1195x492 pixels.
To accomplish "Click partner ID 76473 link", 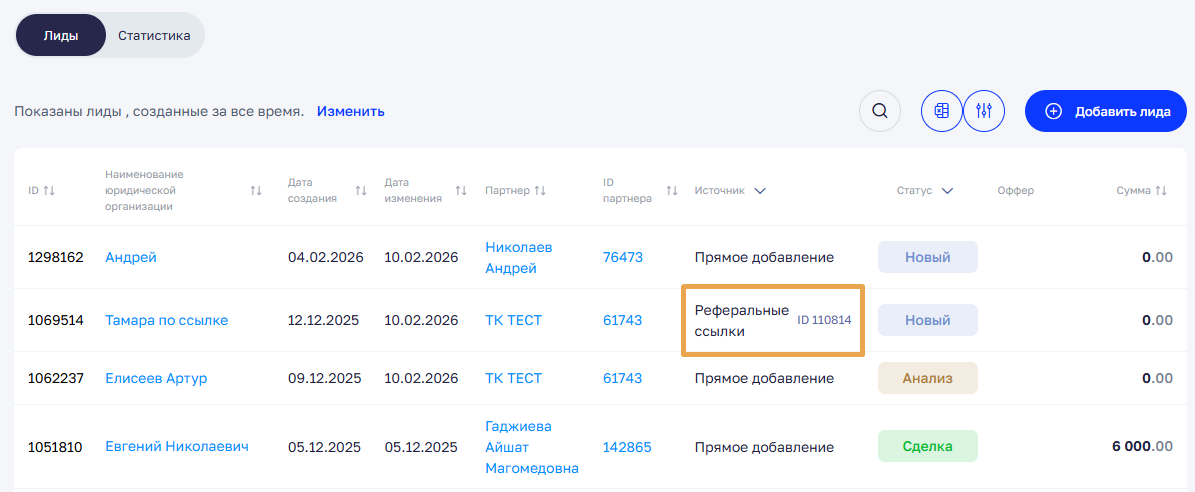I will click(x=622, y=257).
